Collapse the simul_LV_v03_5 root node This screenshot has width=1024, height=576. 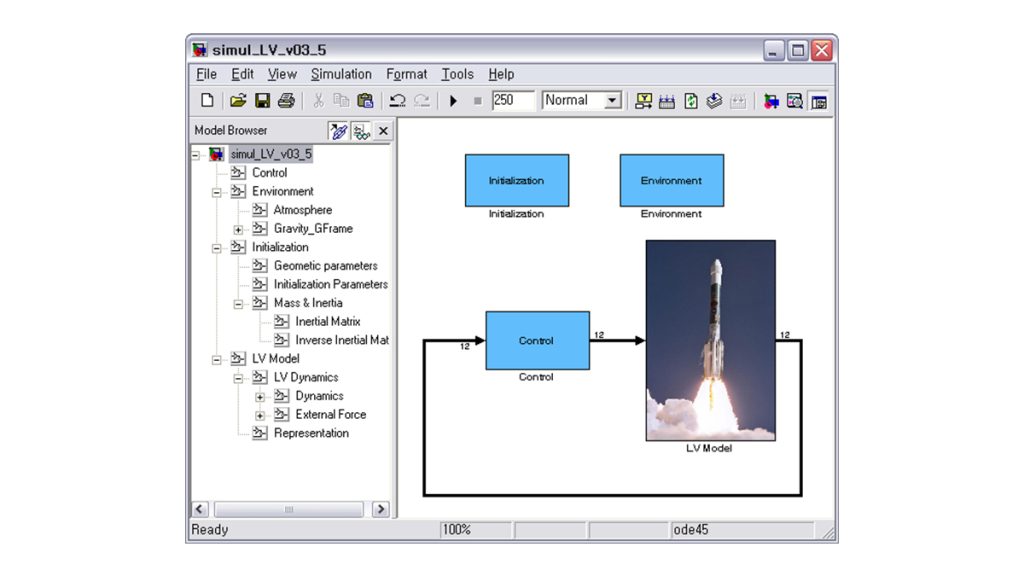[x=195, y=155]
